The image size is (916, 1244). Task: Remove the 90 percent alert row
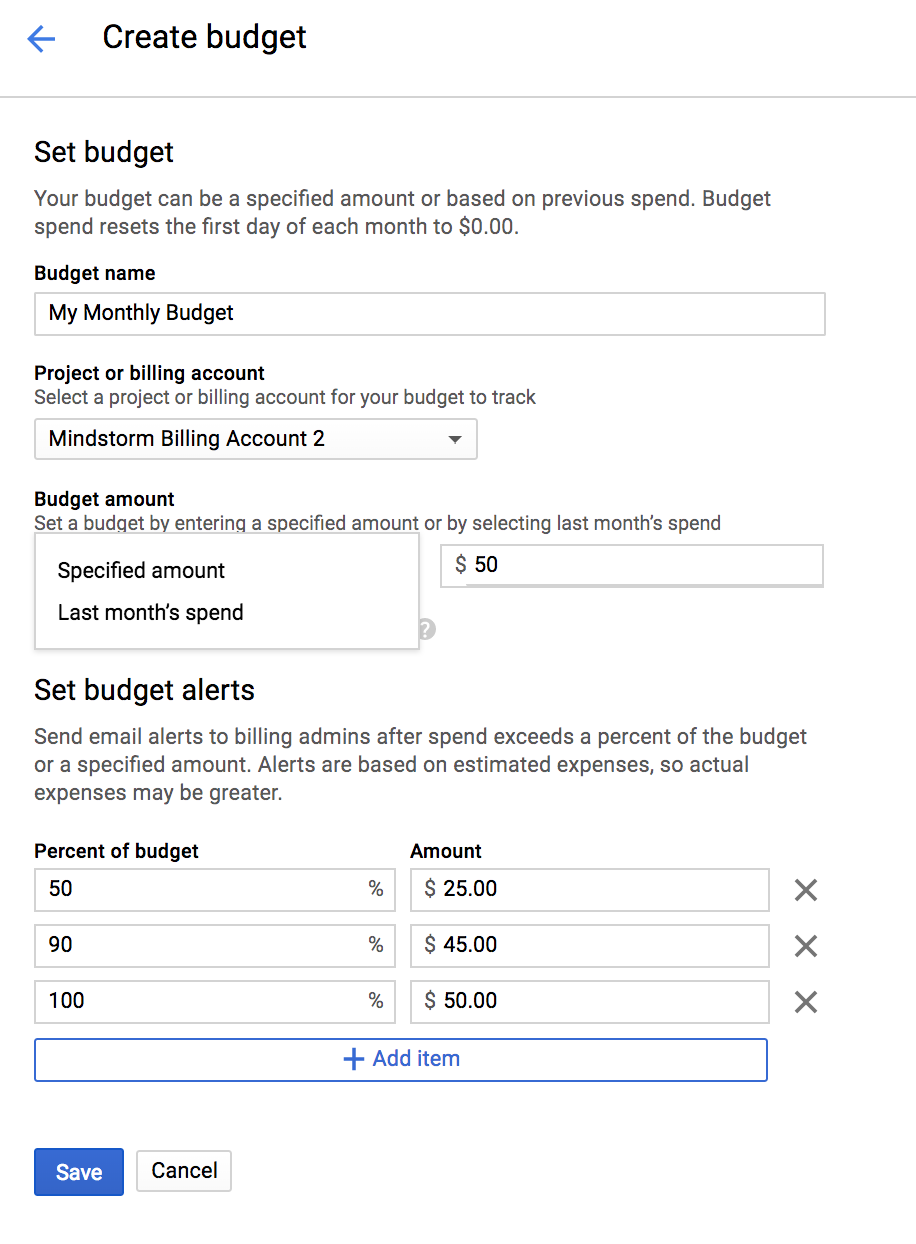[x=805, y=946]
